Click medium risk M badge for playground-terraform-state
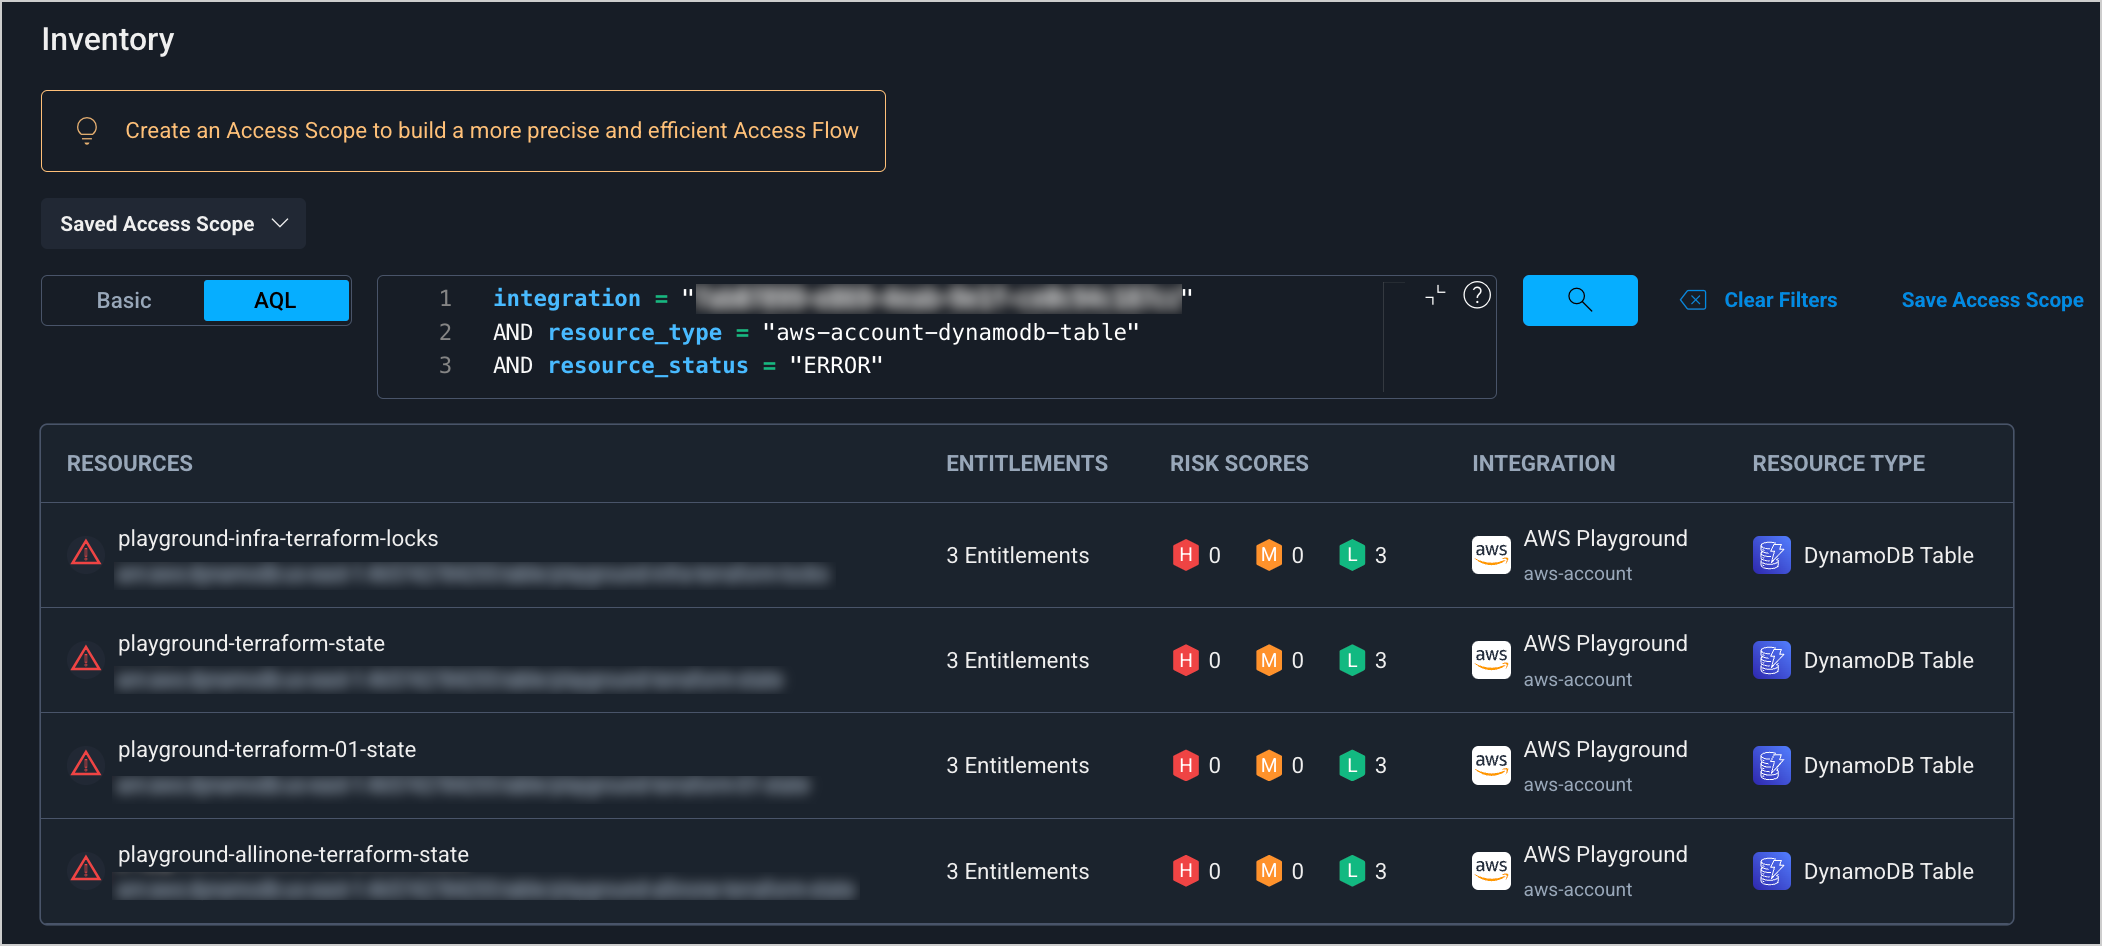2102x946 pixels. [x=1268, y=661]
